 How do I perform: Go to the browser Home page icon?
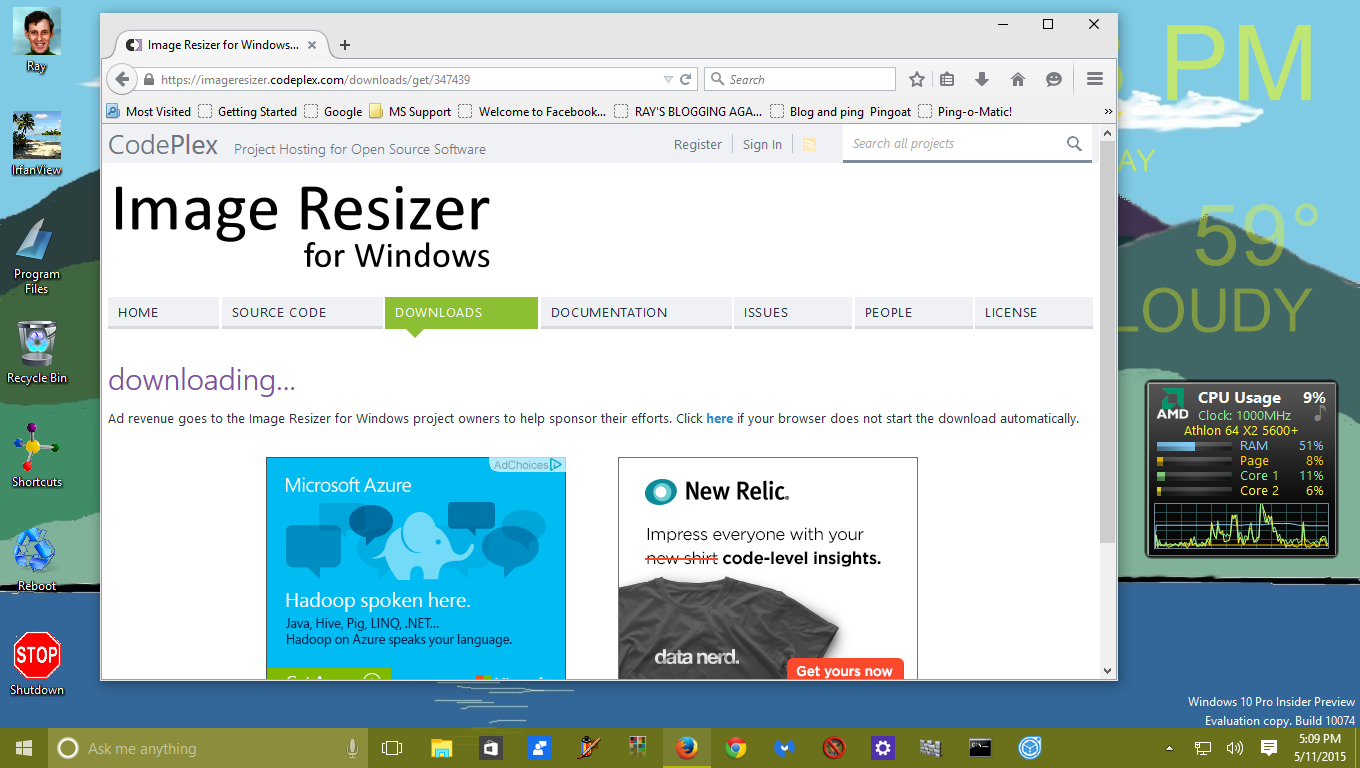1017,78
